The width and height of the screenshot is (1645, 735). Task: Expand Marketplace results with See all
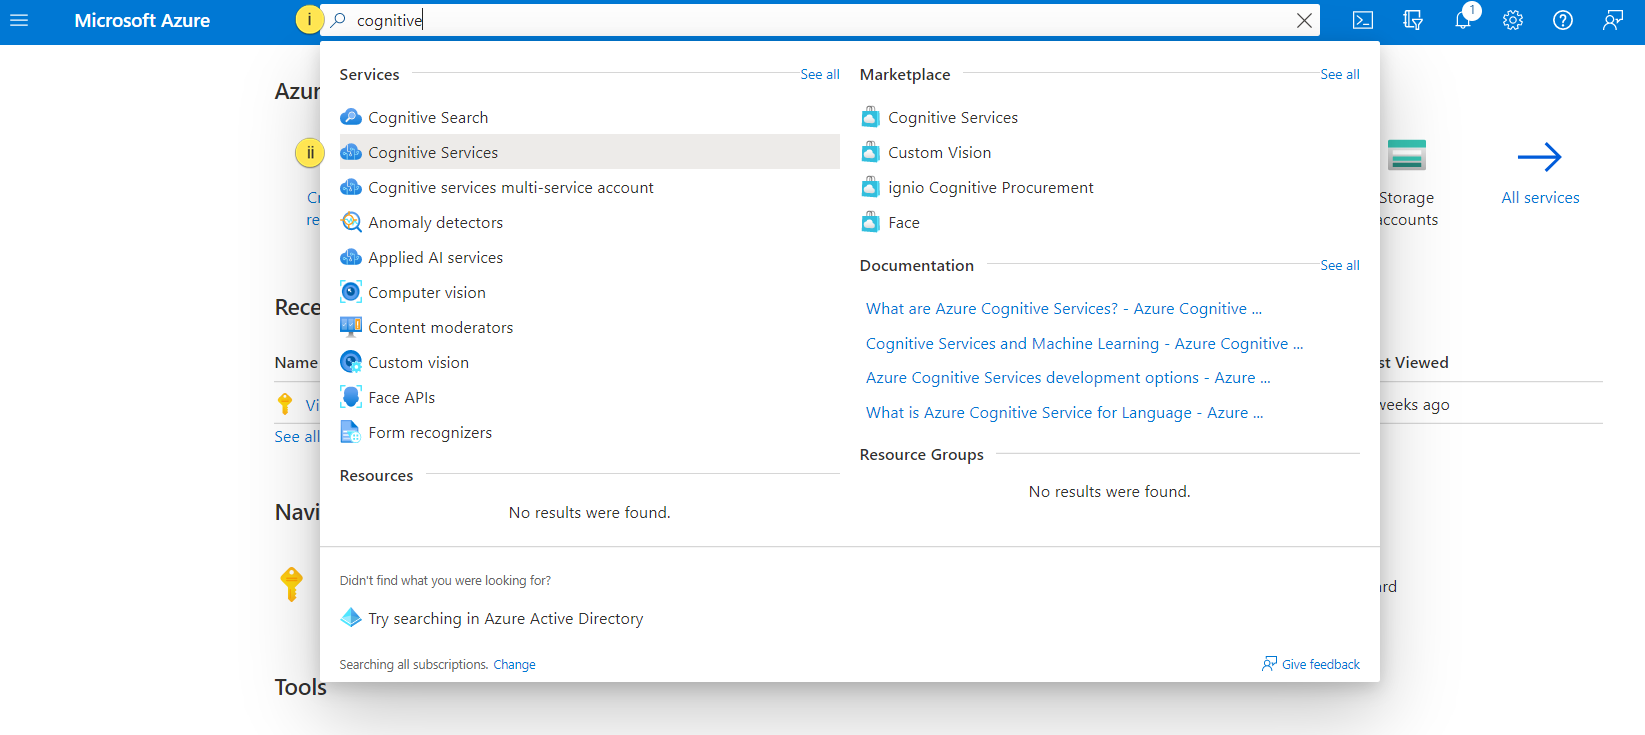pyautogui.click(x=1339, y=74)
